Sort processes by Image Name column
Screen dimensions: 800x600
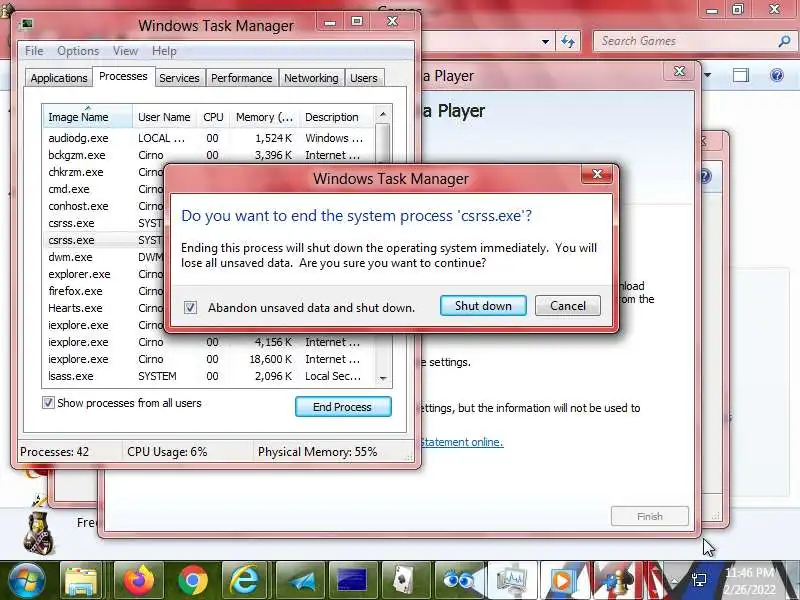pyautogui.click(x=88, y=117)
